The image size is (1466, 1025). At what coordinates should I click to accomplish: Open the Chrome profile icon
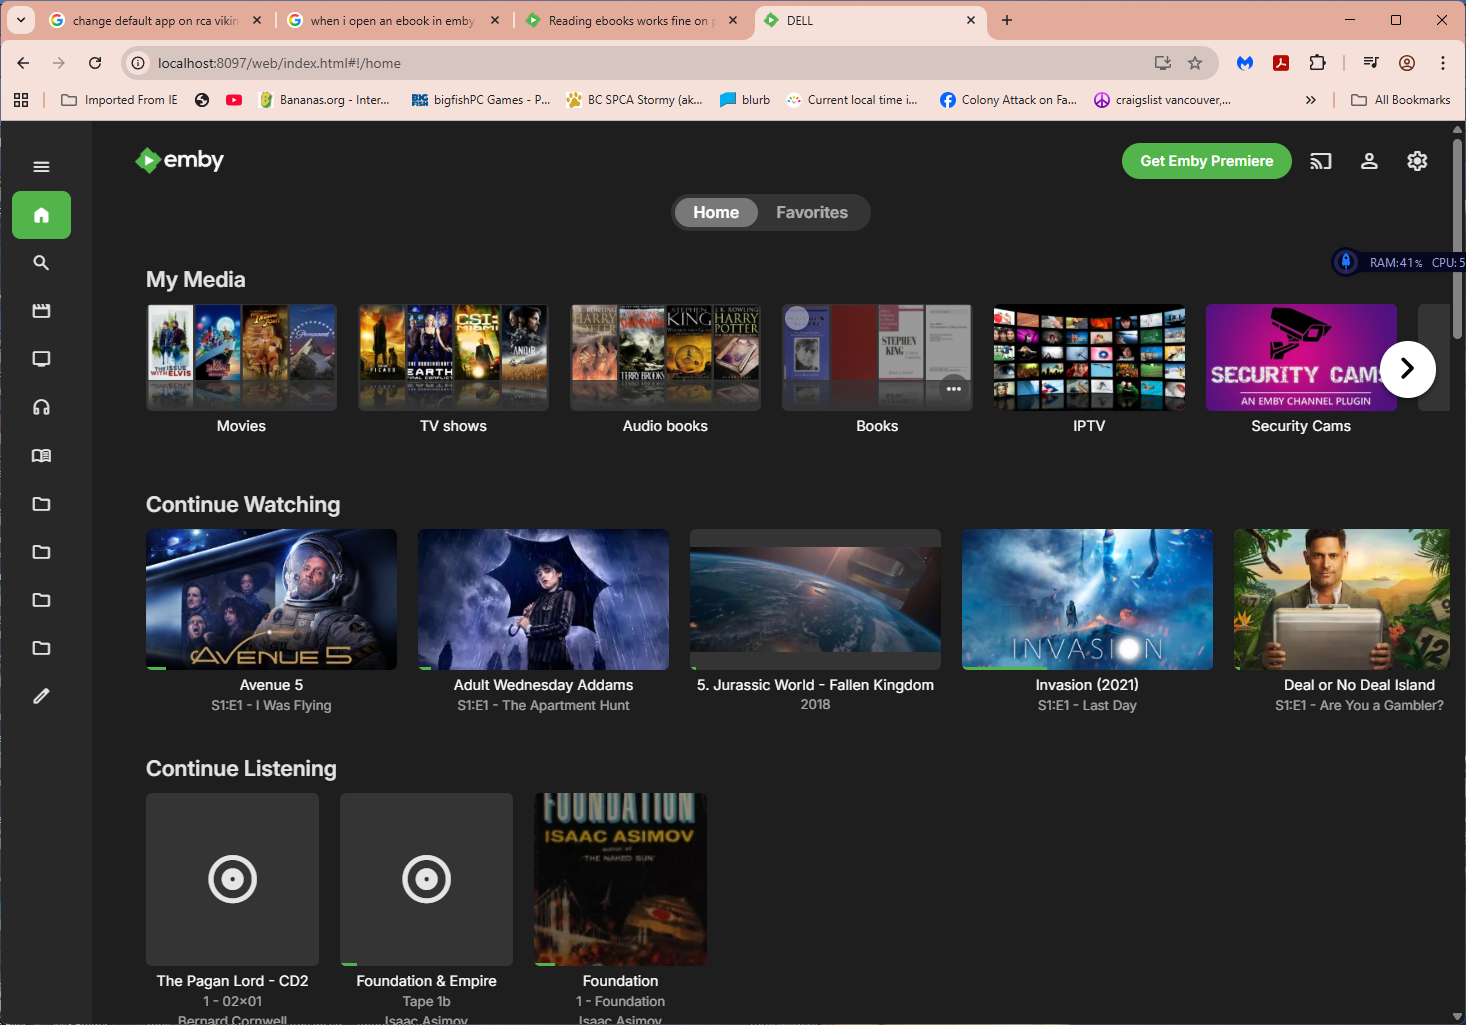pyautogui.click(x=1407, y=63)
